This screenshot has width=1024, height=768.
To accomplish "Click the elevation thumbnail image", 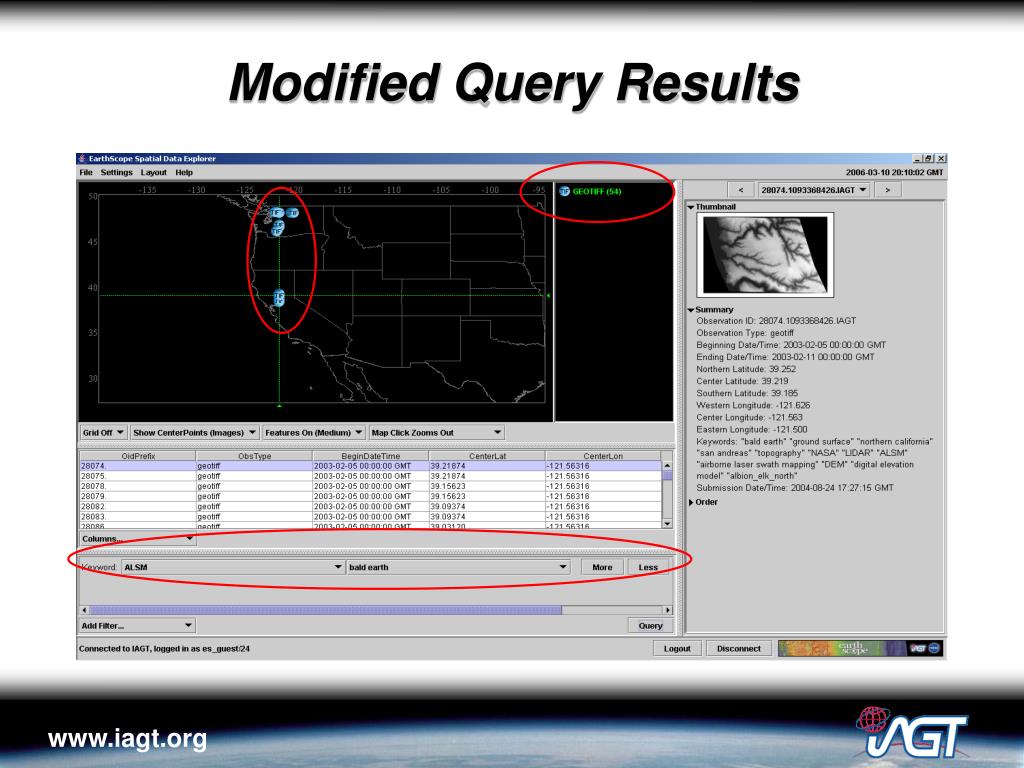I will (765, 255).
